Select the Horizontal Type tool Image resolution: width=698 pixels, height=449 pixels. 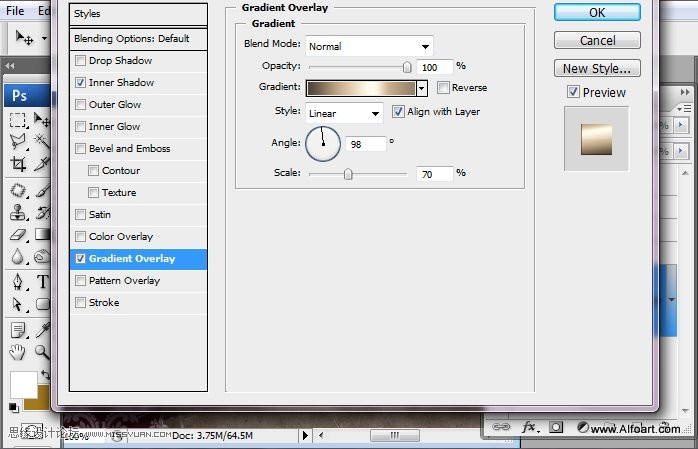[x=43, y=282]
